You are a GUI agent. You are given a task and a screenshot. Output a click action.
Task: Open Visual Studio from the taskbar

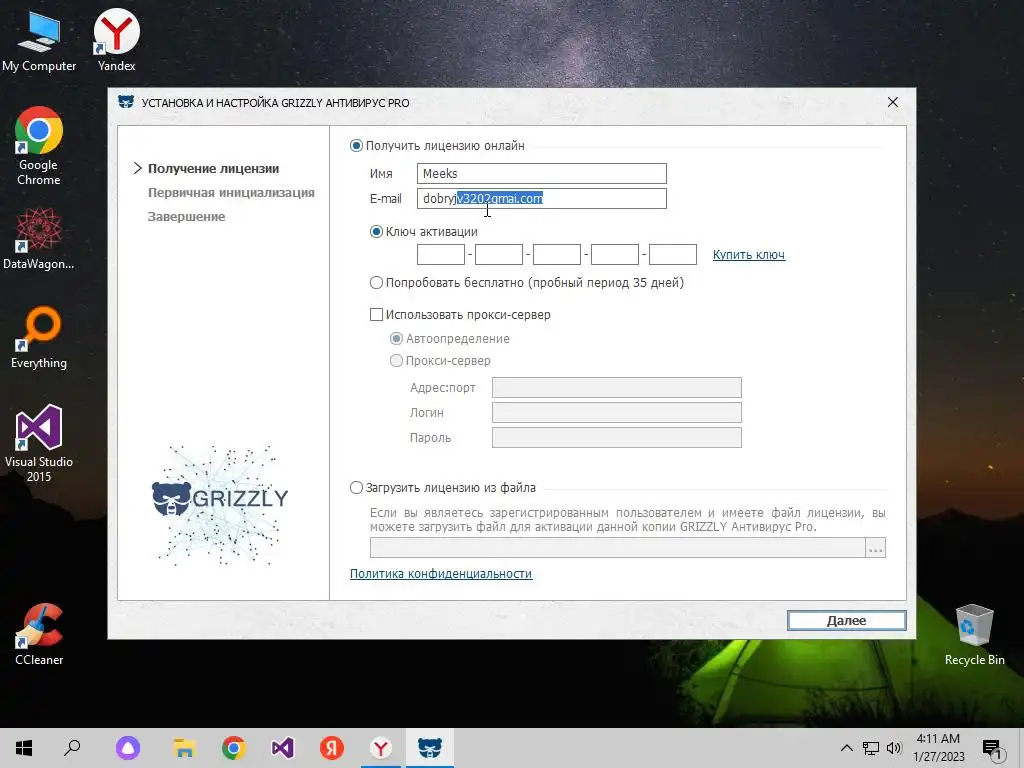click(283, 748)
